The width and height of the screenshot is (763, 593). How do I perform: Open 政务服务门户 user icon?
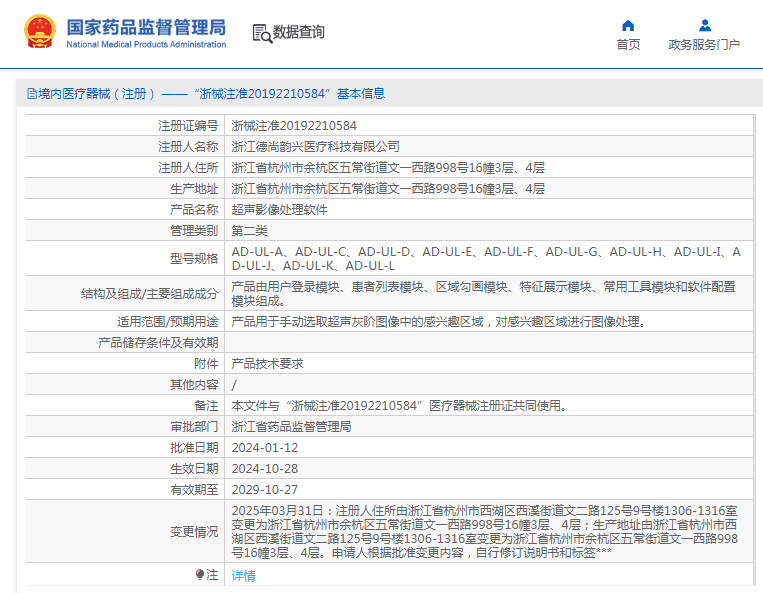(x=705, y=25)
